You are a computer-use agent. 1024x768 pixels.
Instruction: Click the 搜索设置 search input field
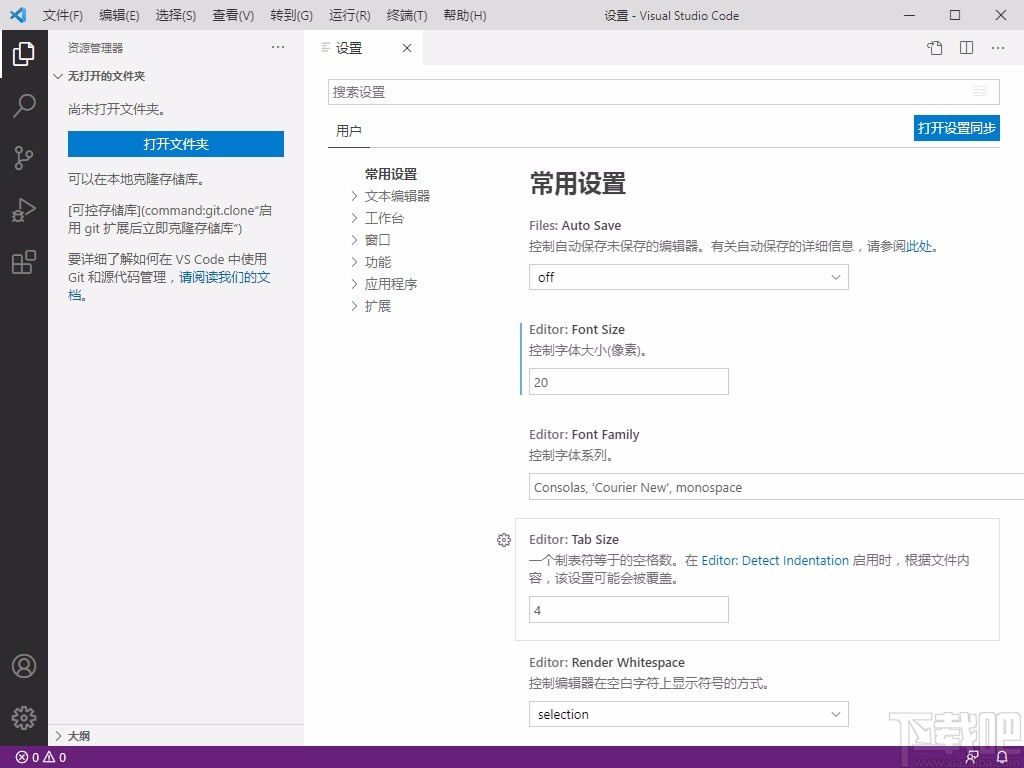point(650,92)
